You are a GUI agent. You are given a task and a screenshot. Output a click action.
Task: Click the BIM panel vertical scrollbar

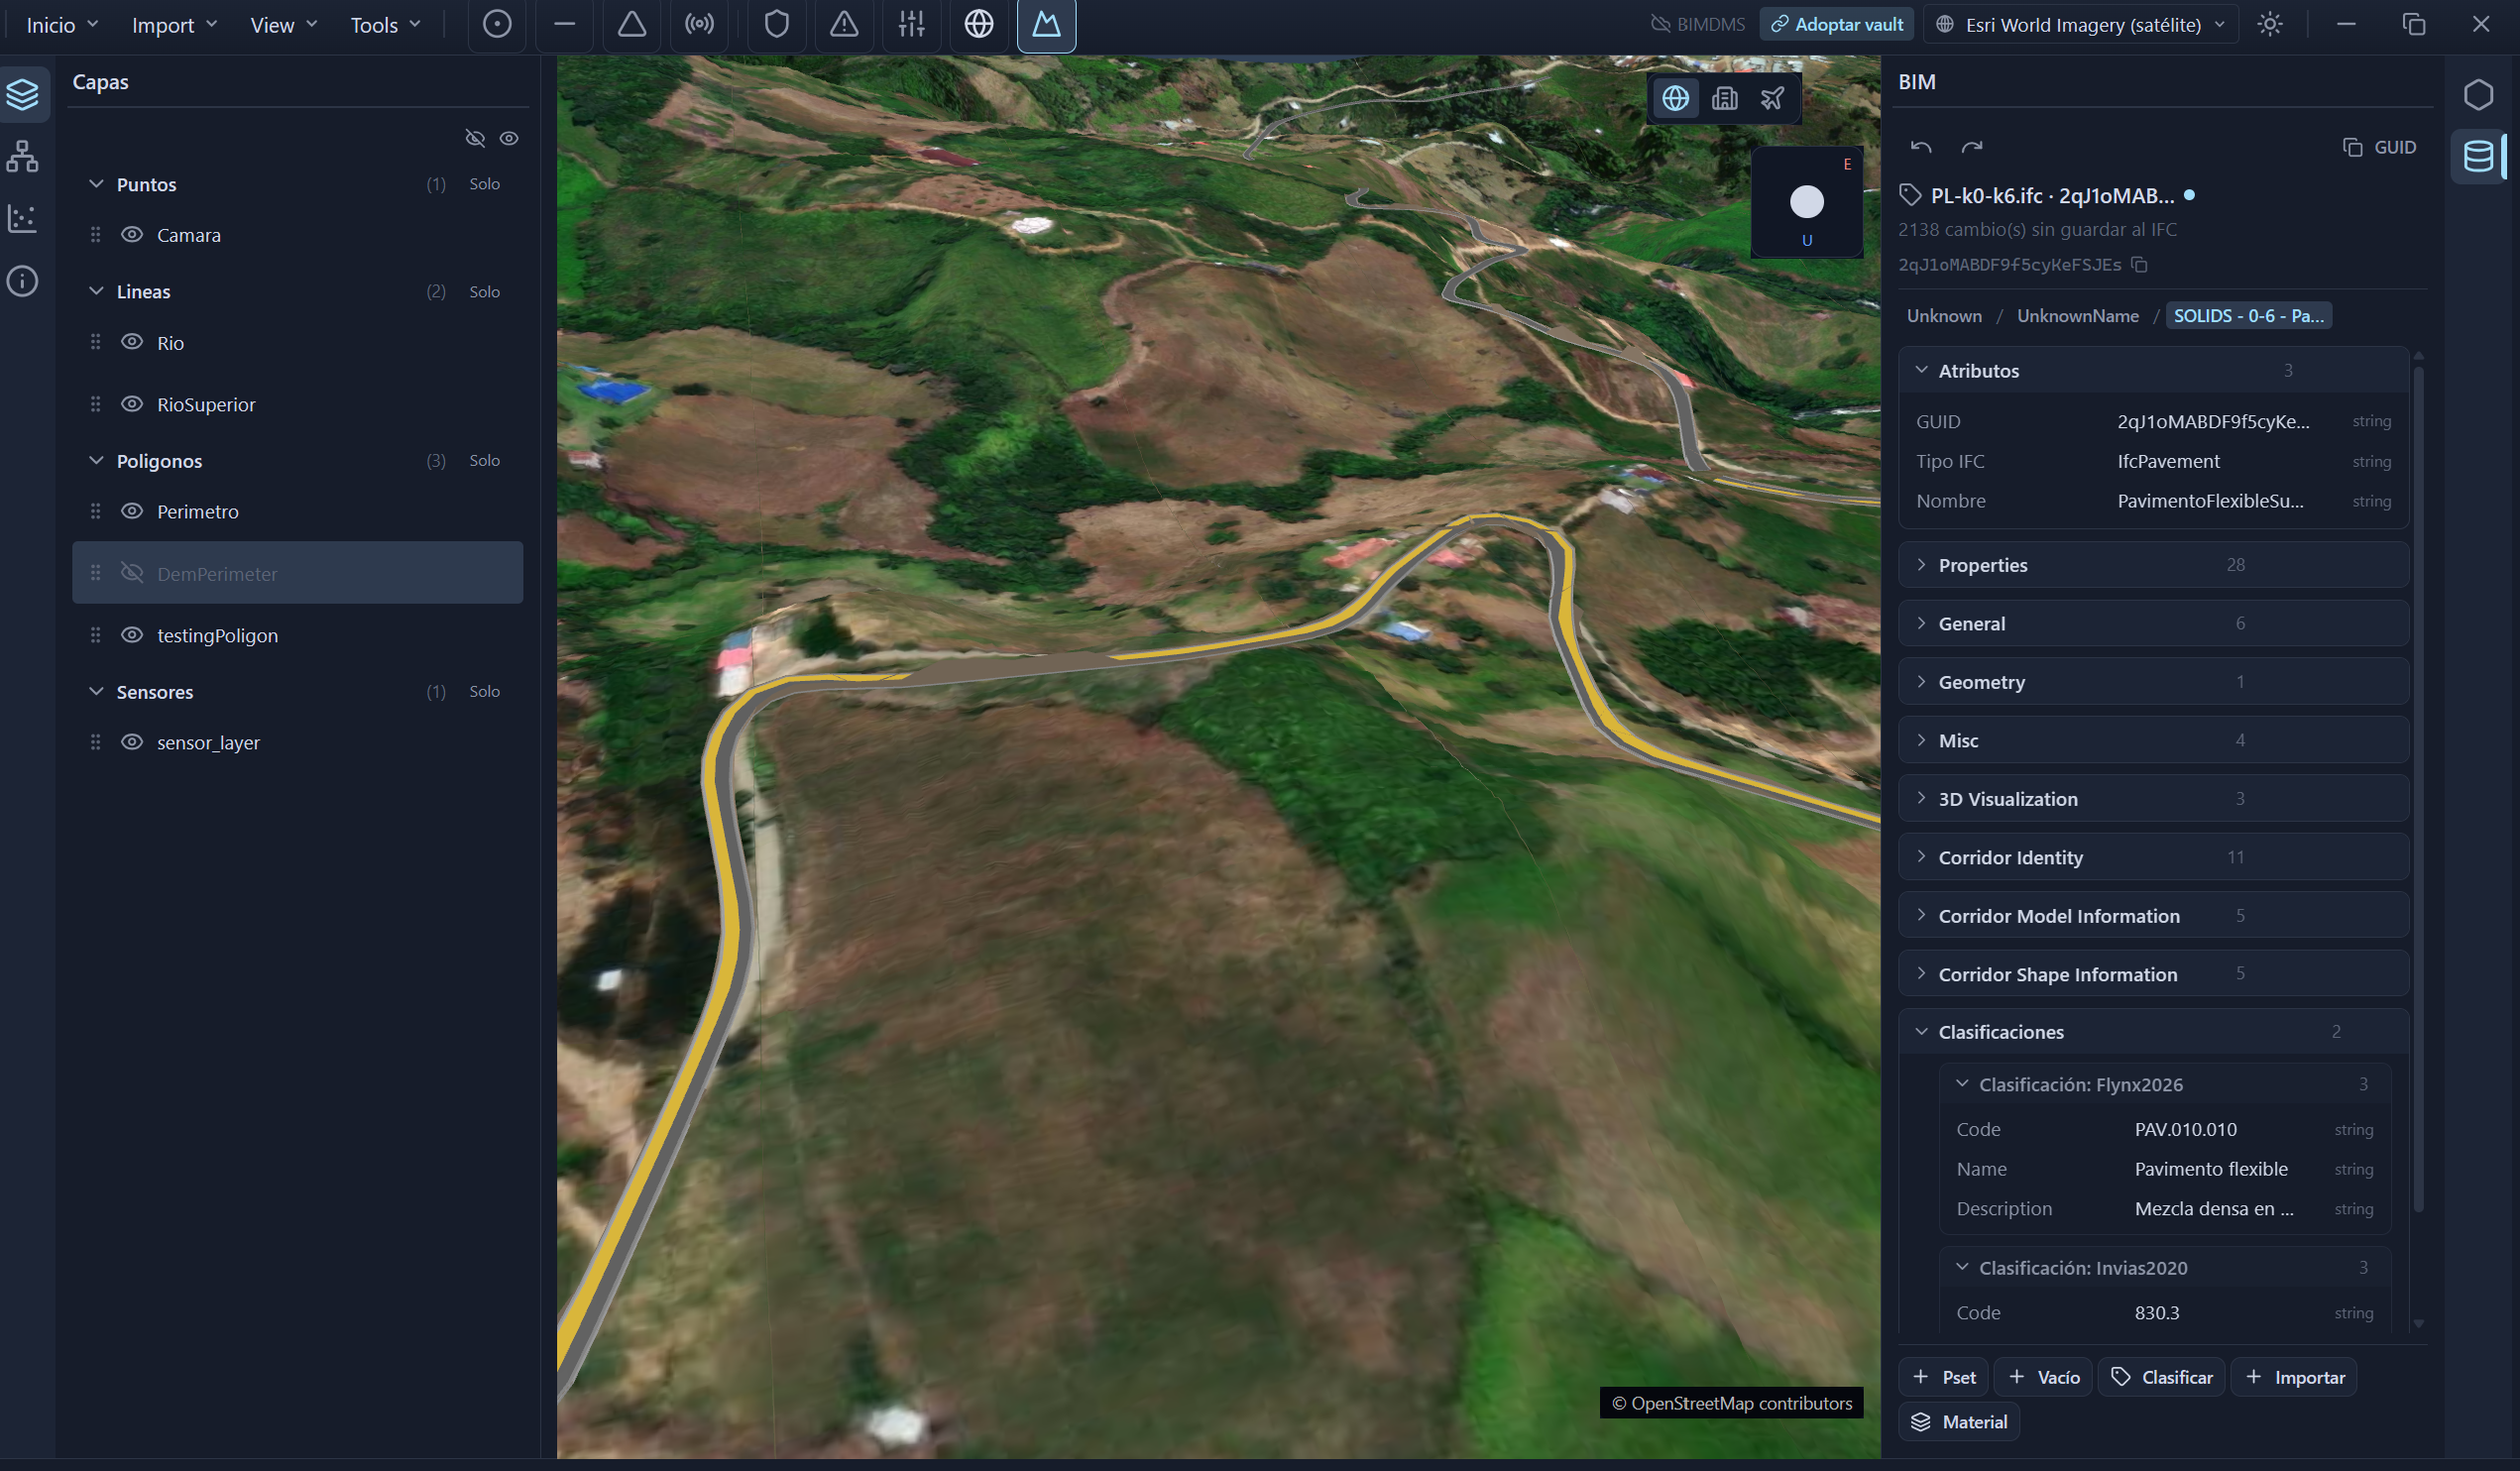click(x=2418, y=790)
